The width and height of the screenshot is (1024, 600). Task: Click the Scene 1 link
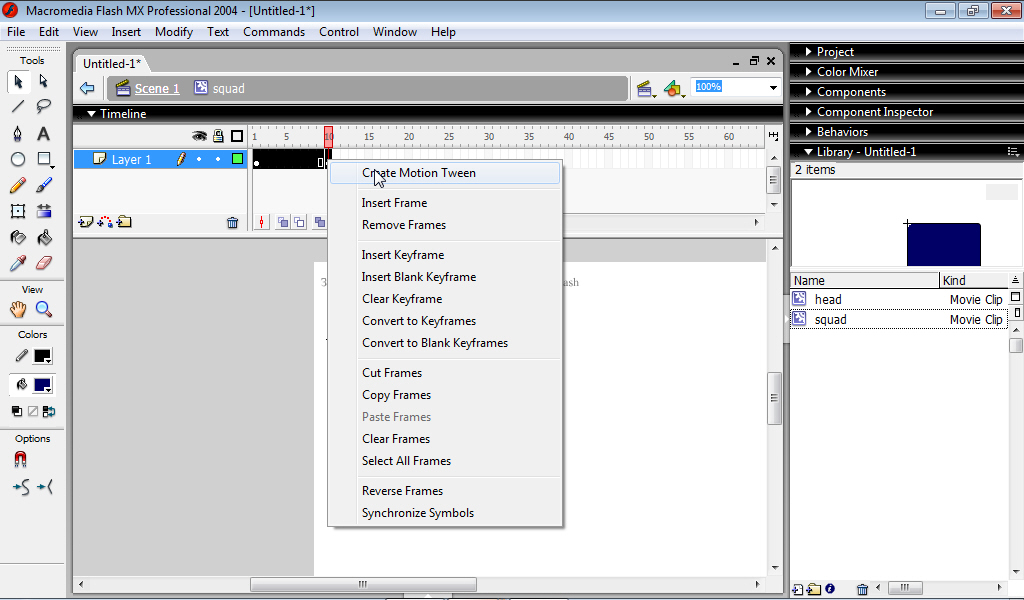point(157,88)
